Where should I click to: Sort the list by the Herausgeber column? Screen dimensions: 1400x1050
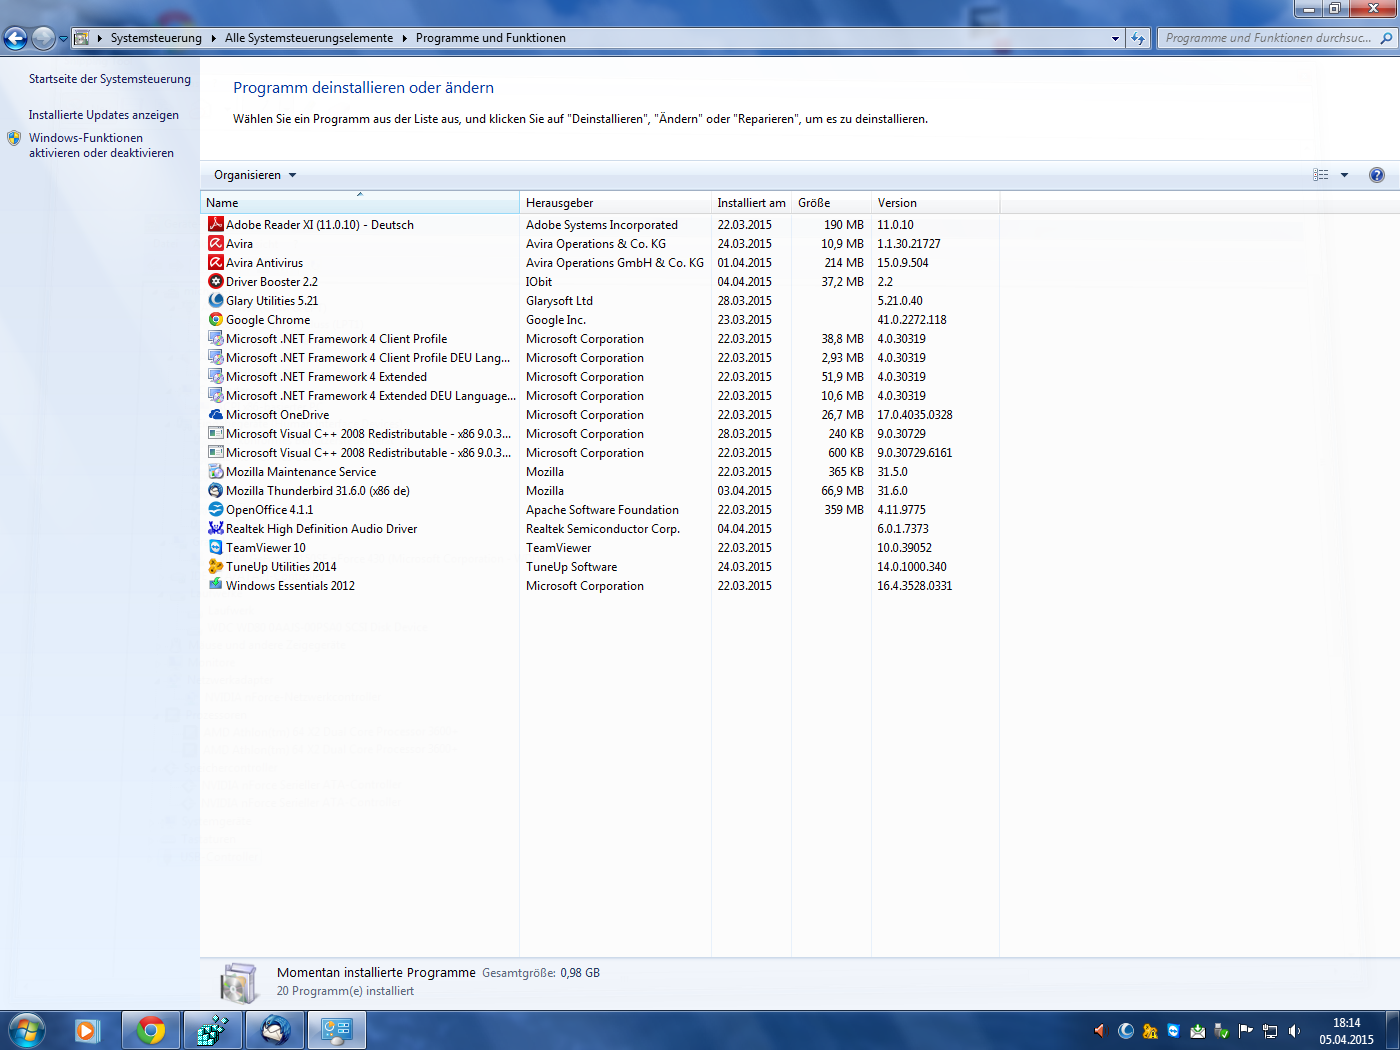(x=615, y=202)
